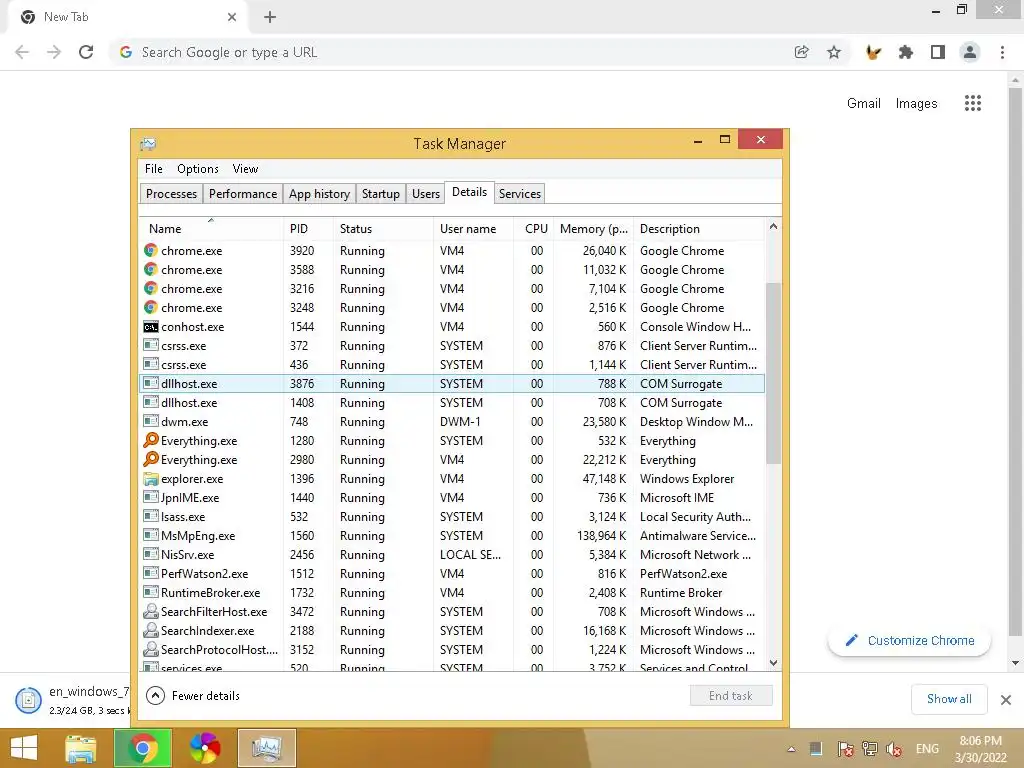Screen dimensions: 1024x768
Task: Click the downloaded en_windows file icon
Action: pyautogui.click(x=29, y=700)
